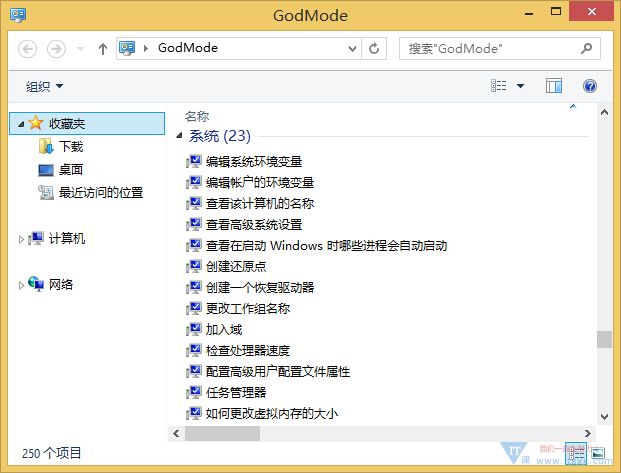Click icon beside 配置高级用户配置文件属性
This screenshot has width=621, height=473.
pyautogui.click(x=194, y=371)
